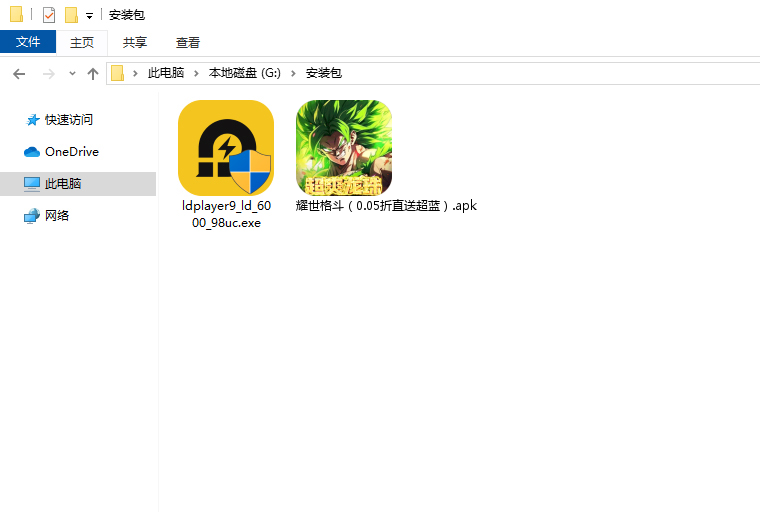The height and width of the screenshot is (512, 760).
Task: Expand the Customize Quick Access Toolbar dropdown
Action: pos(89,16)
